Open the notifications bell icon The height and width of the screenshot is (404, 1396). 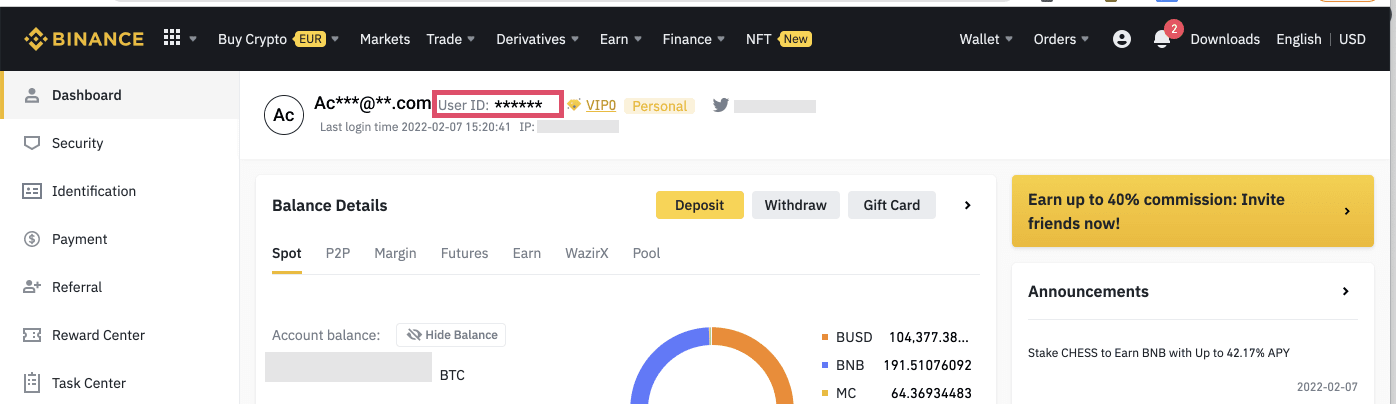coord(1161,39)
